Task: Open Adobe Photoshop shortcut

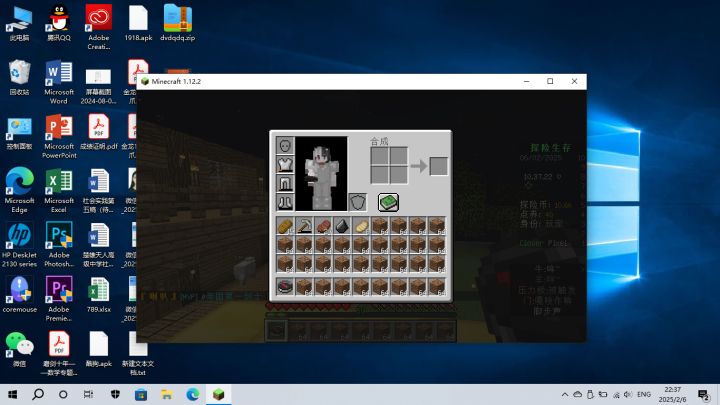Action: (x=59, y=244)
